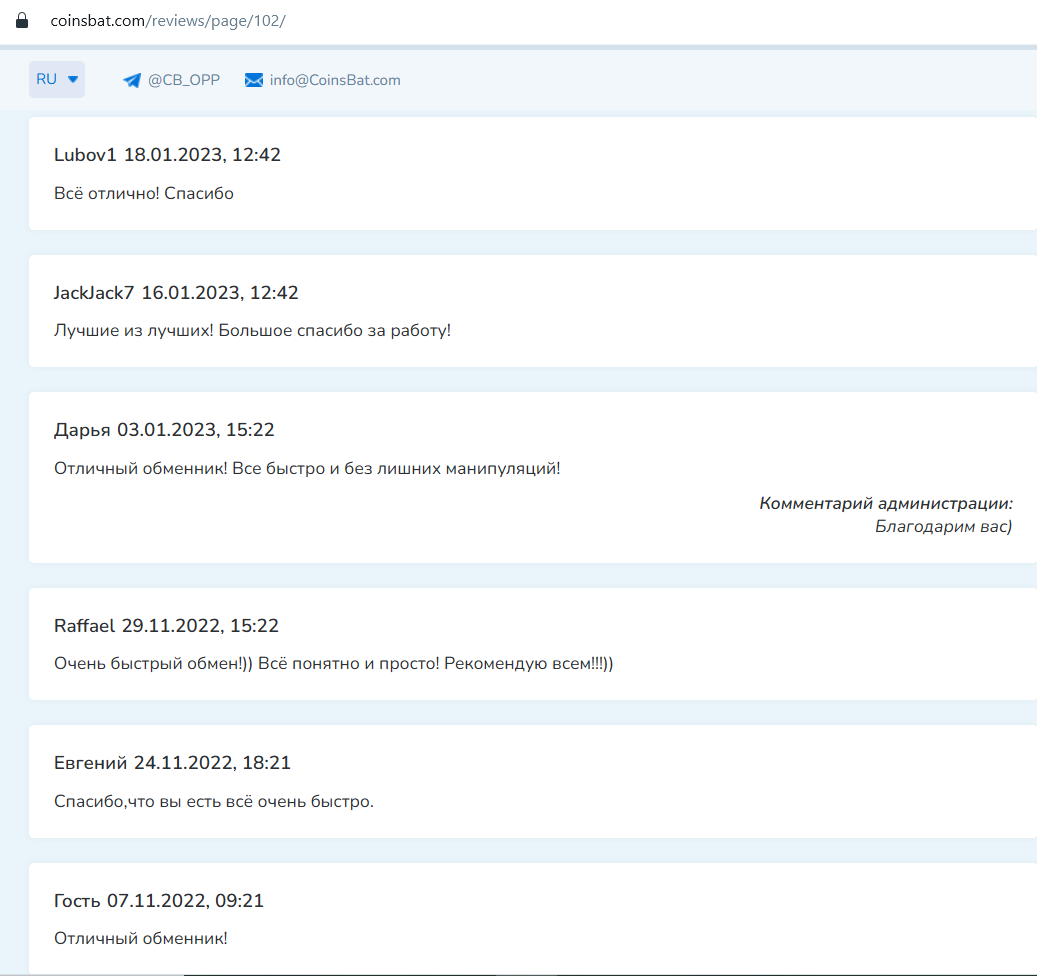Screen dimensions: 1037x976
Task: Click the JackJack7 review header
Action: tap(176, 293)
